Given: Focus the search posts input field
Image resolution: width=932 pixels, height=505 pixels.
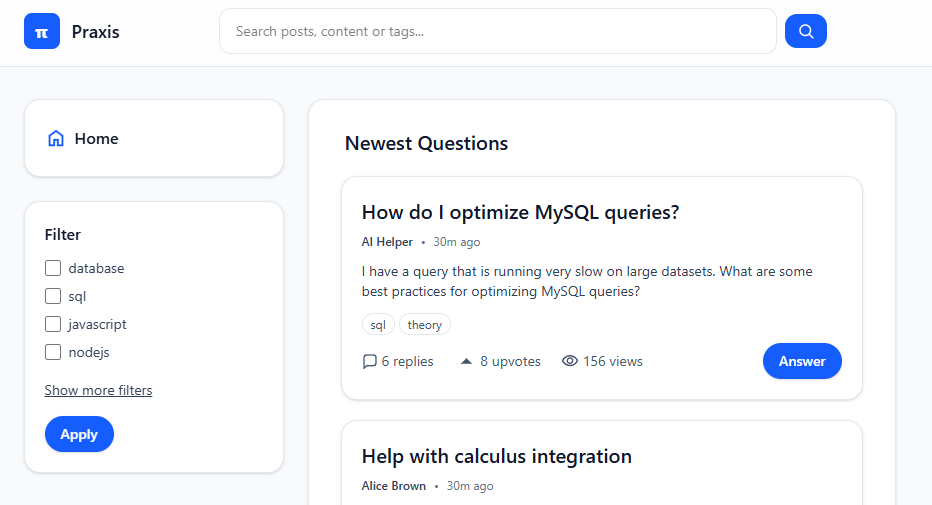Looking at the screenshot, I should pos(498,31).
